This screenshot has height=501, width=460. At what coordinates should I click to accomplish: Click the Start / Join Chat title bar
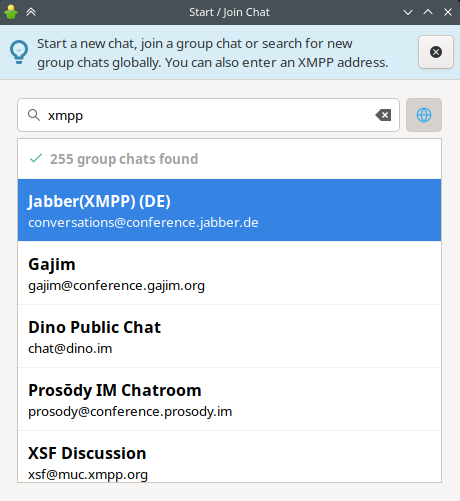(229, 12)
